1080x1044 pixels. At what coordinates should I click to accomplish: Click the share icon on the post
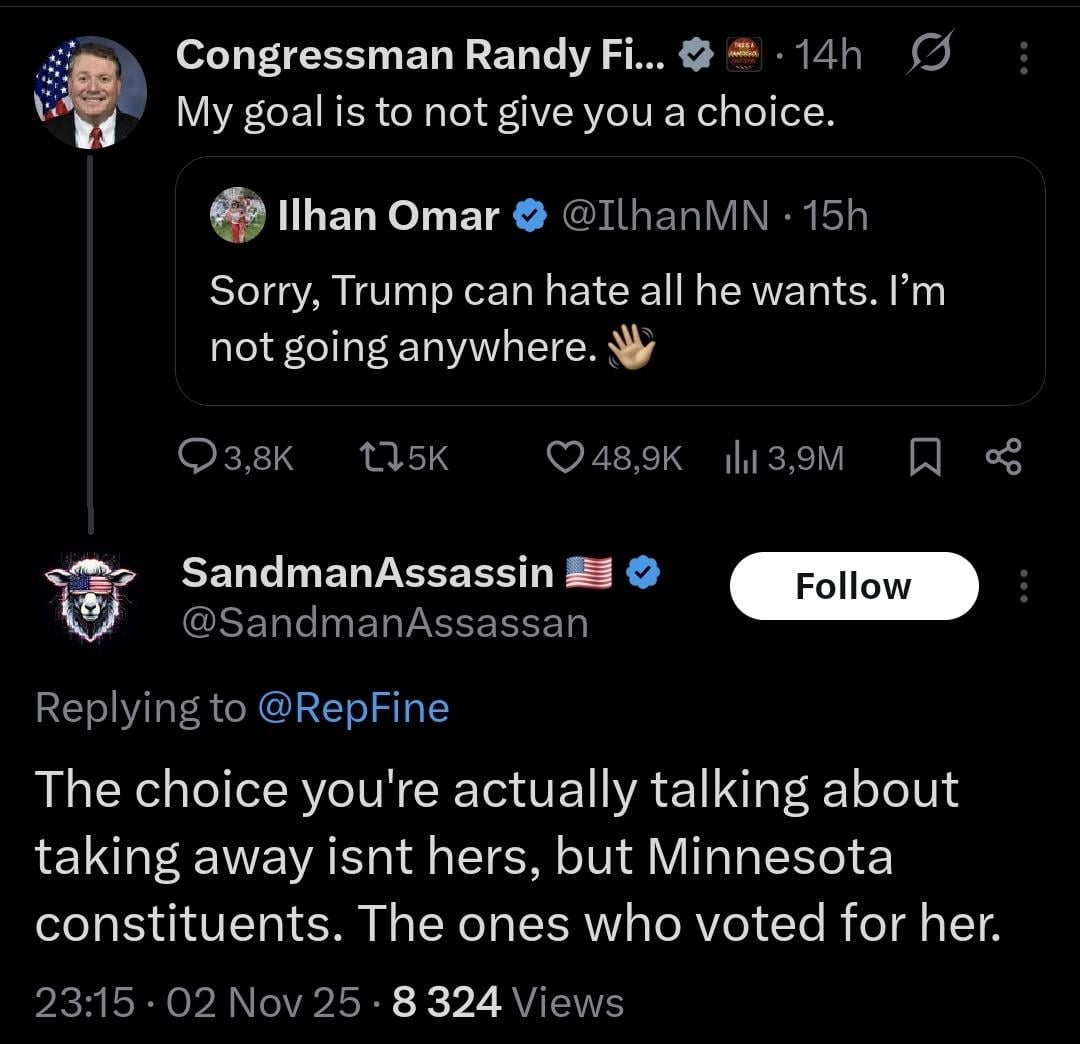pos(1003,458)
